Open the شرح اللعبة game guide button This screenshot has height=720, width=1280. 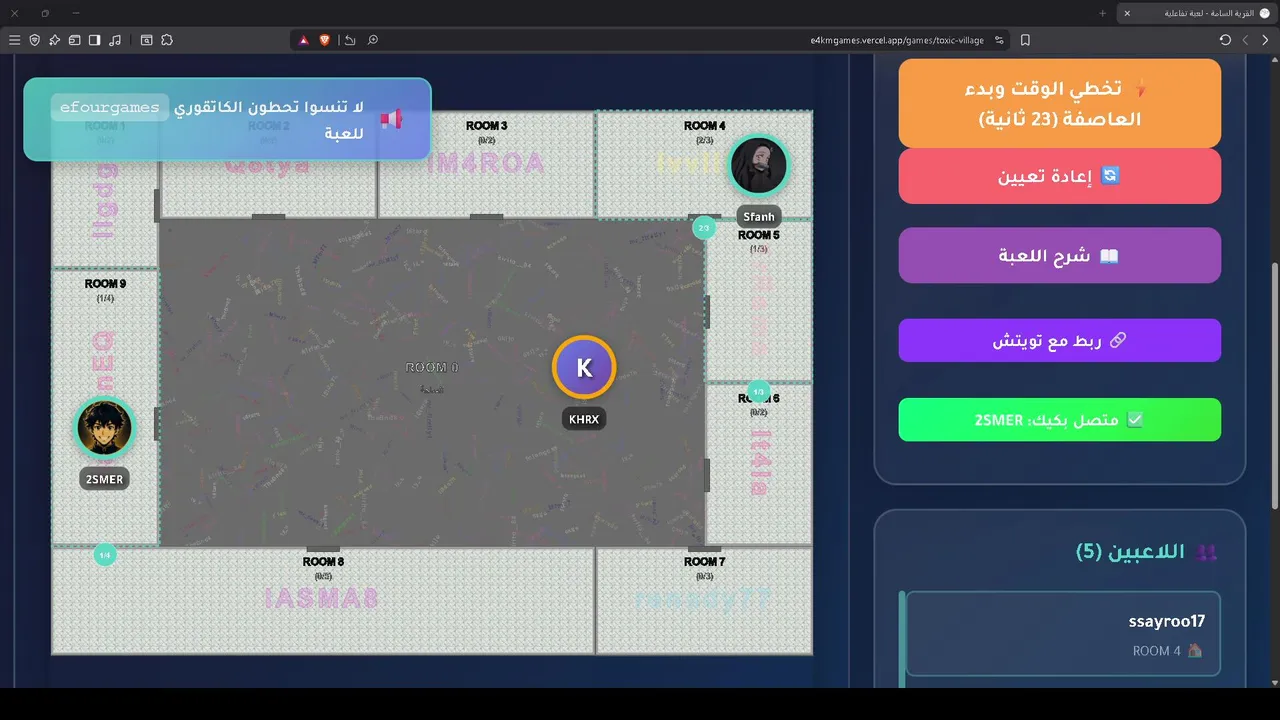1060,255
